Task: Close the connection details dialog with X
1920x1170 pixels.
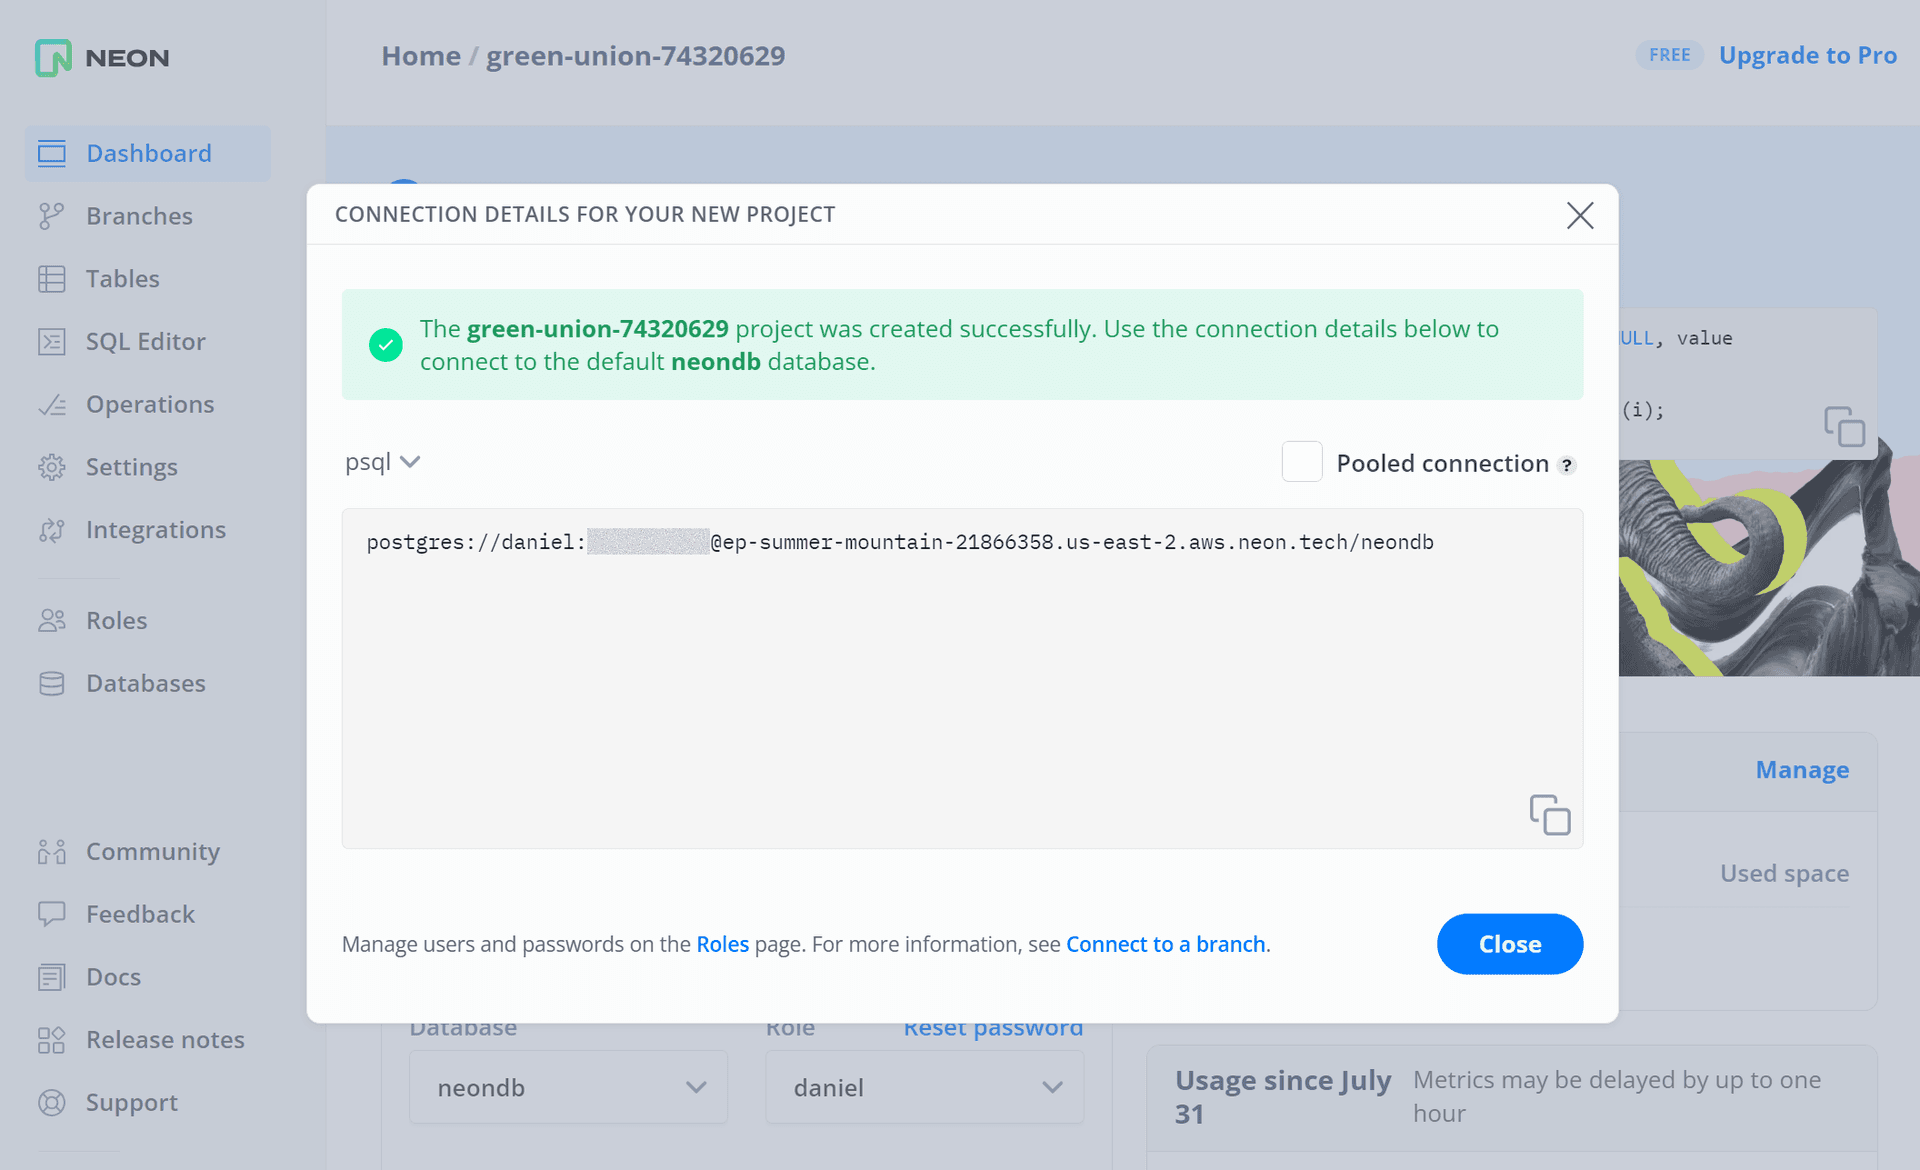Action: pos(1580,215)
